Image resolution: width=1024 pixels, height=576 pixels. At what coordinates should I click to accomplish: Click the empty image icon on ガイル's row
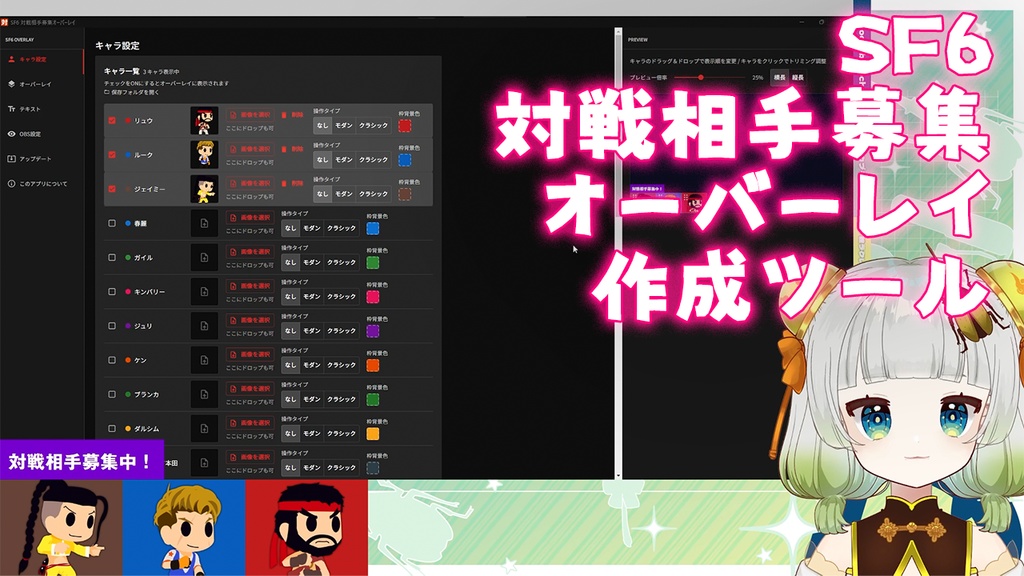203,257
